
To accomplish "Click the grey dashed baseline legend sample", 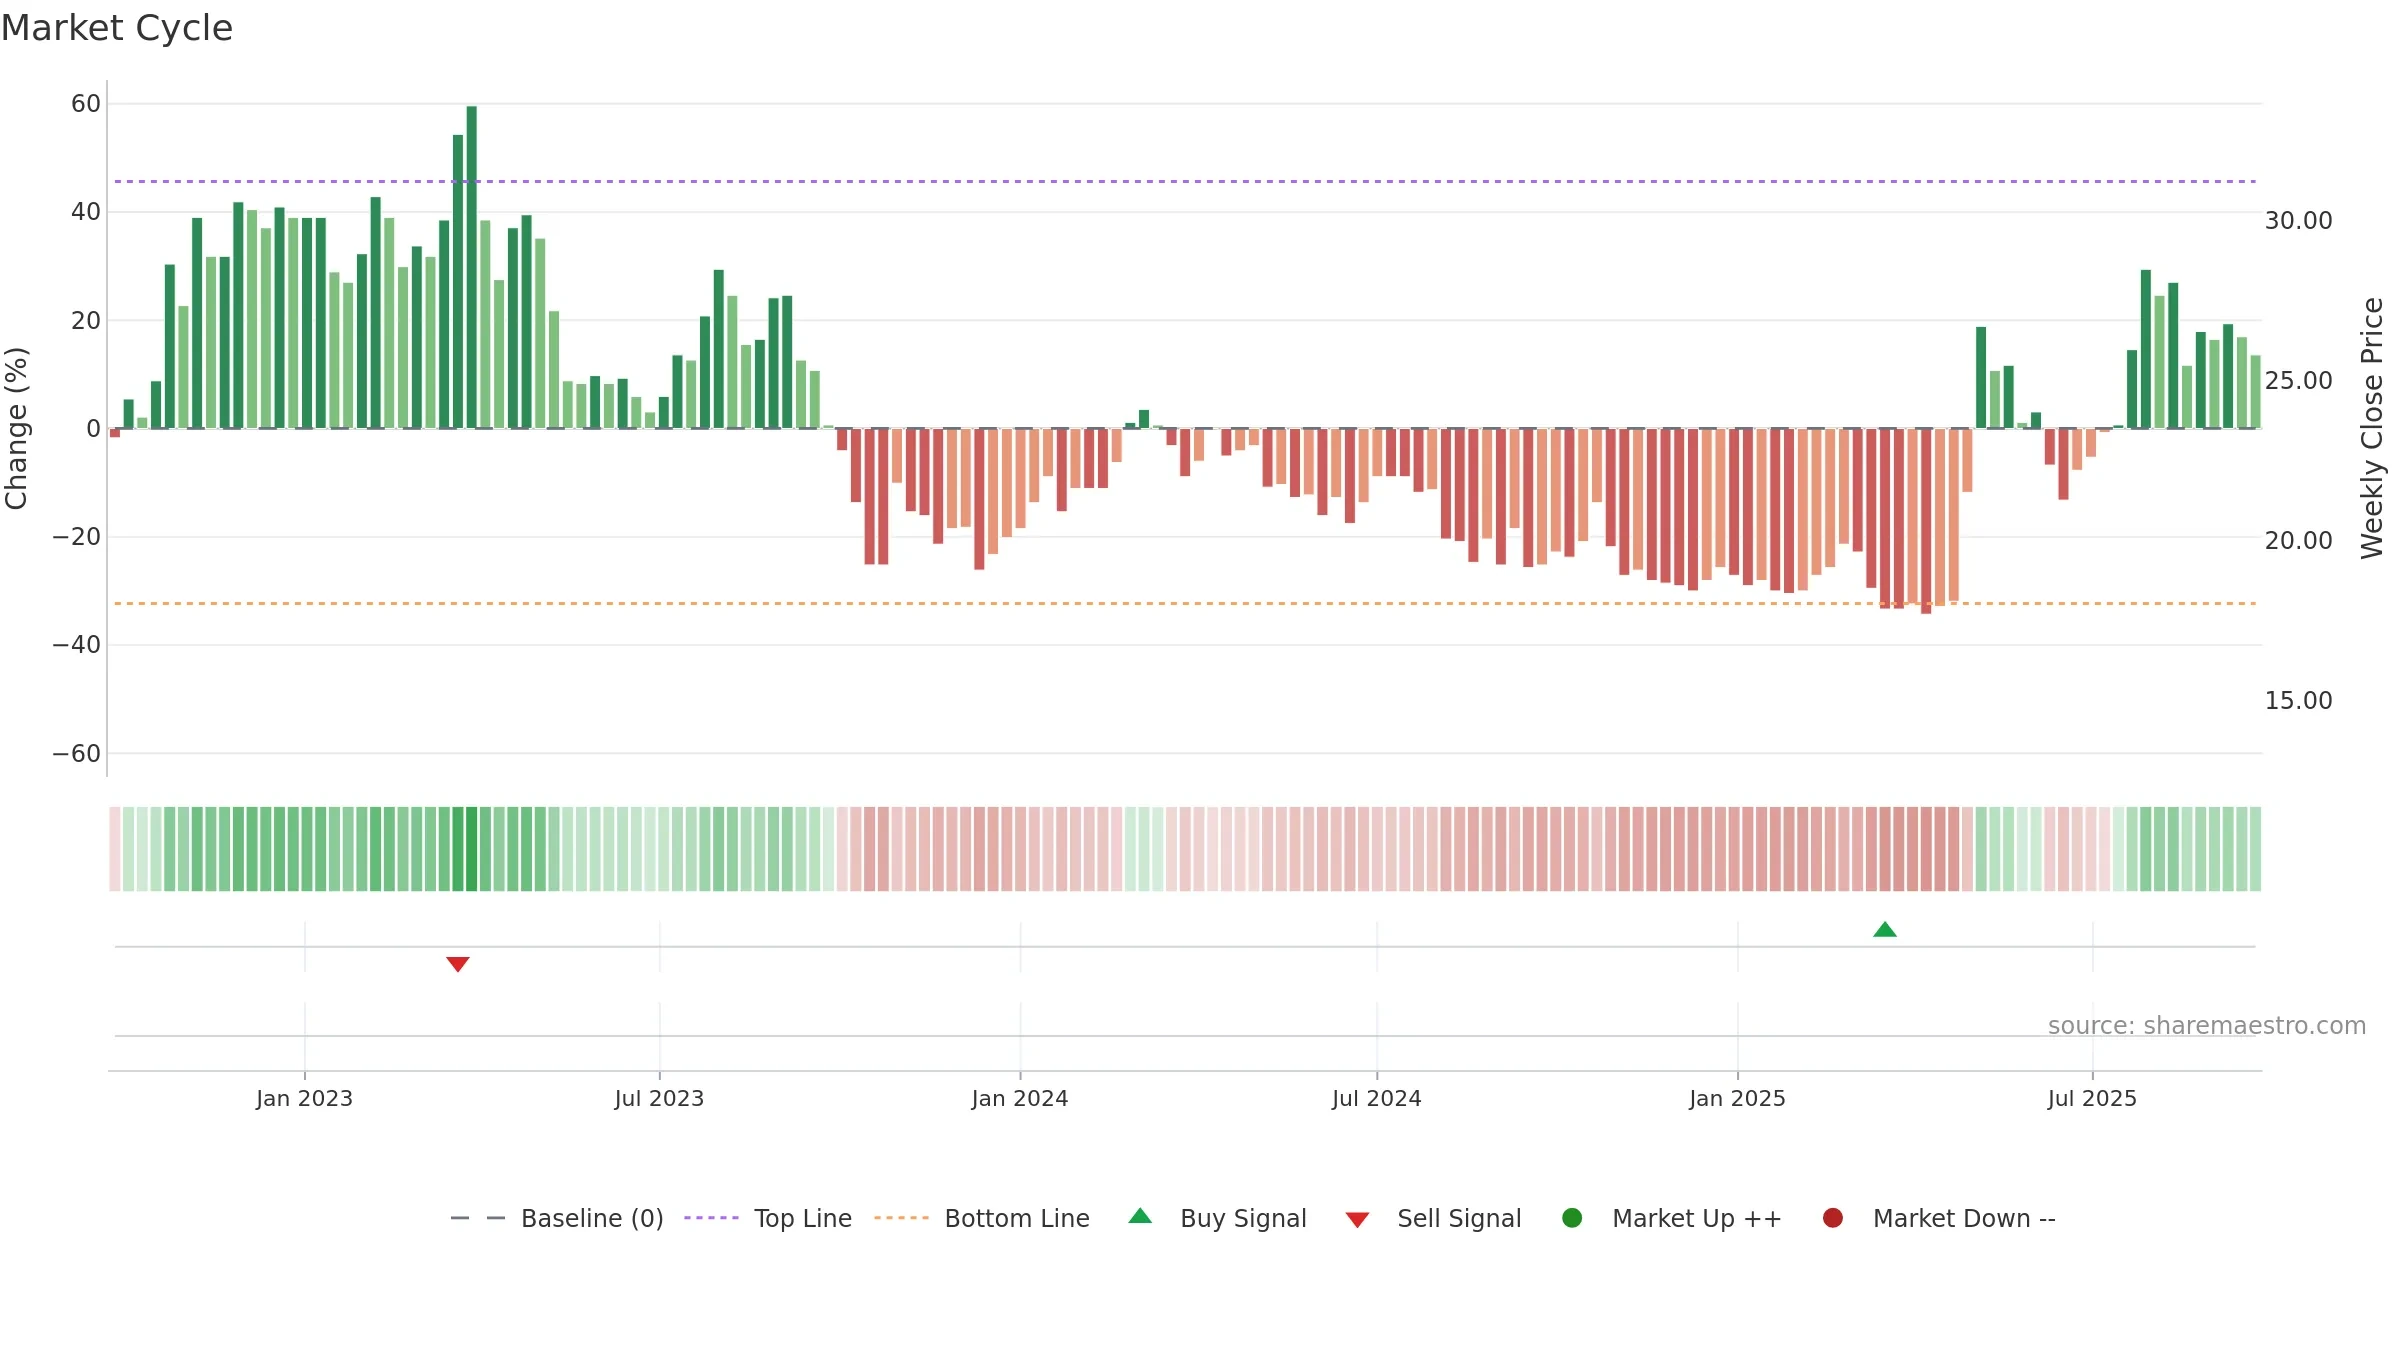I will click(x=478, y=1218).
